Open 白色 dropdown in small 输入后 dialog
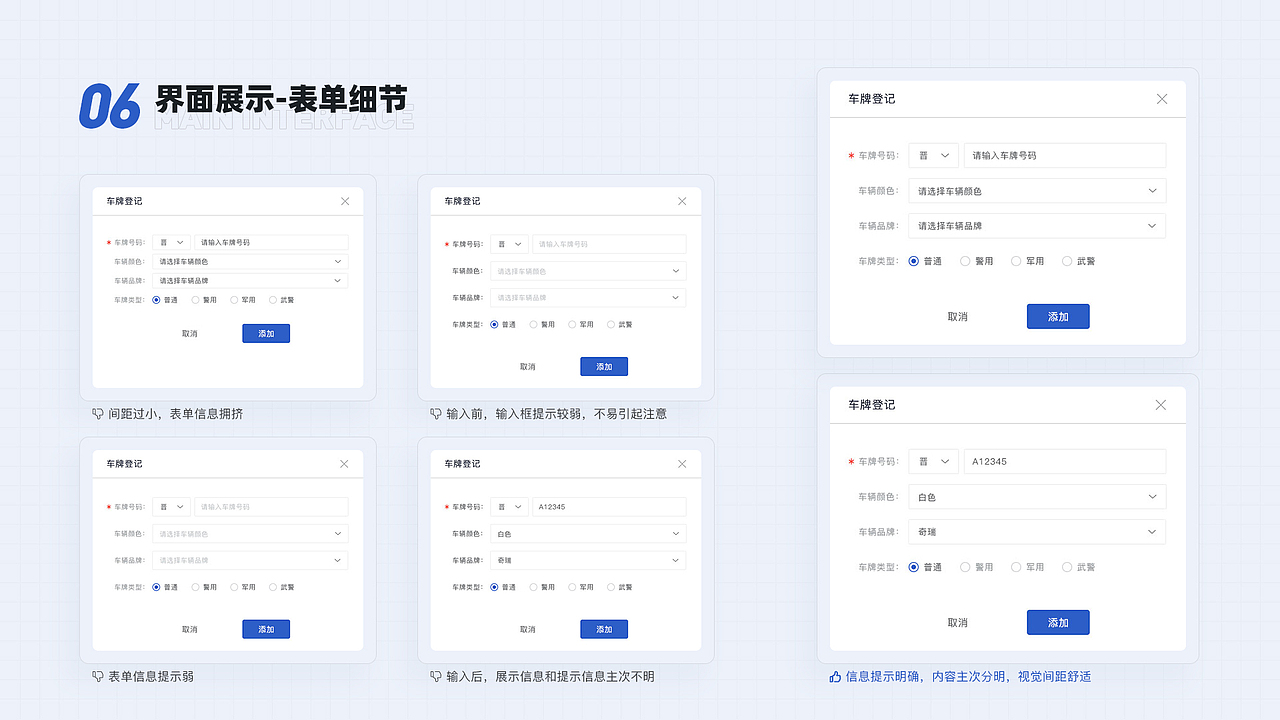This screenshot has height=720, width=1280. [588, 534]
